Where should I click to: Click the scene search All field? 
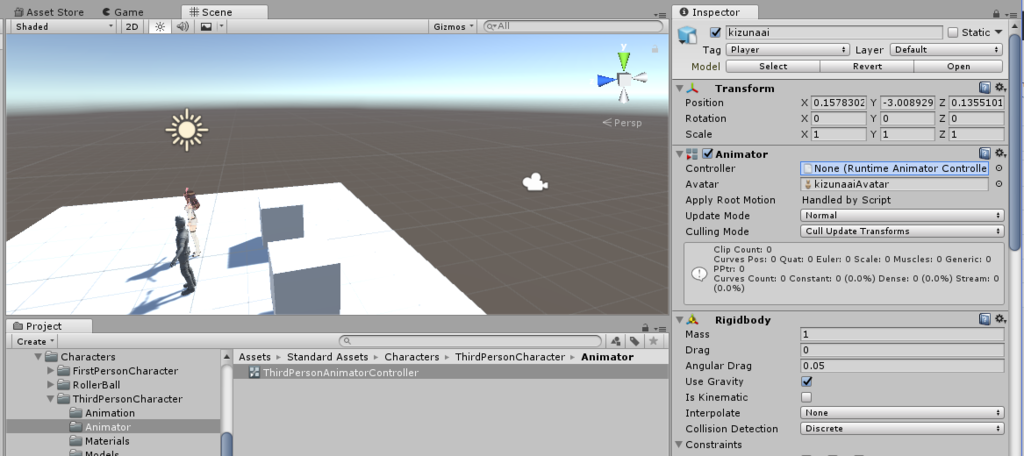pos(573,26)
